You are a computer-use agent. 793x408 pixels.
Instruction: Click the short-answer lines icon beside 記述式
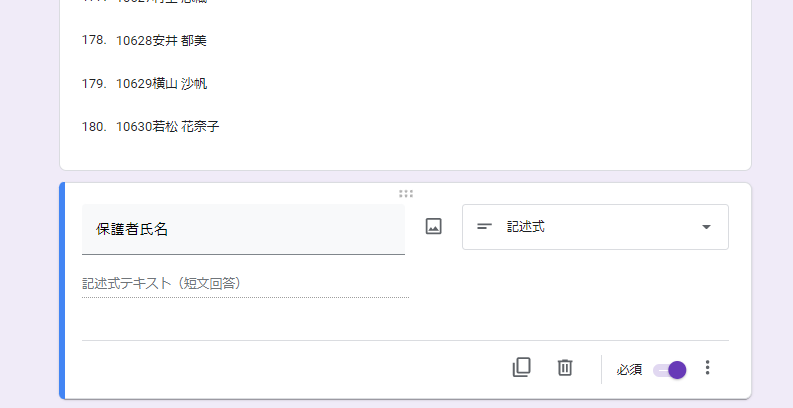(484, 227)
